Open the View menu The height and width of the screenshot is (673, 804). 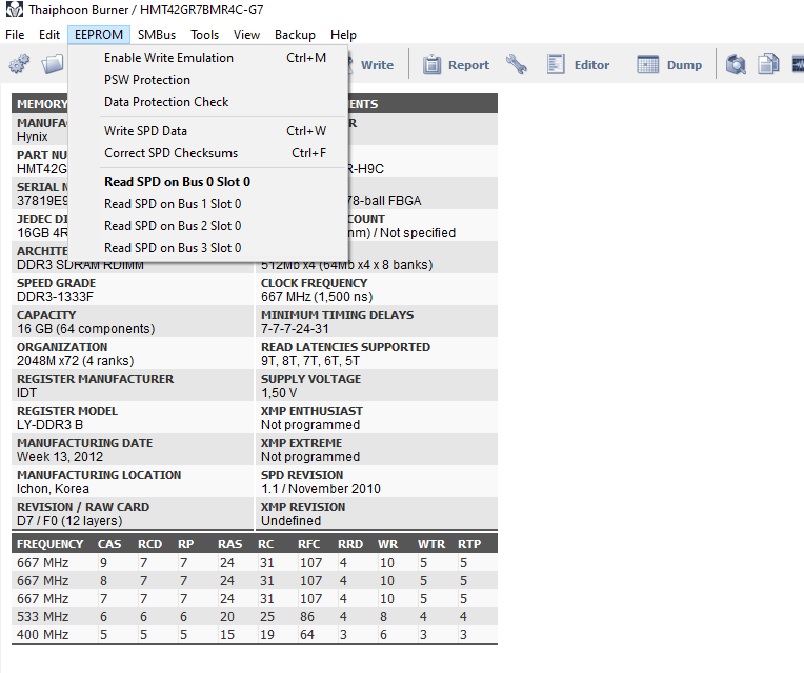[247, 35]
